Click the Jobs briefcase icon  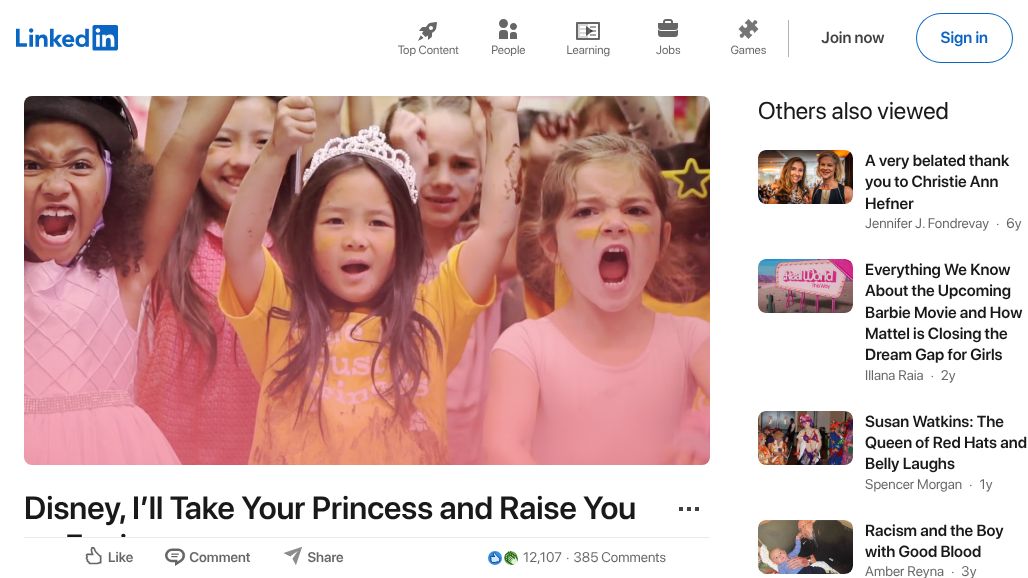point(668,30)
